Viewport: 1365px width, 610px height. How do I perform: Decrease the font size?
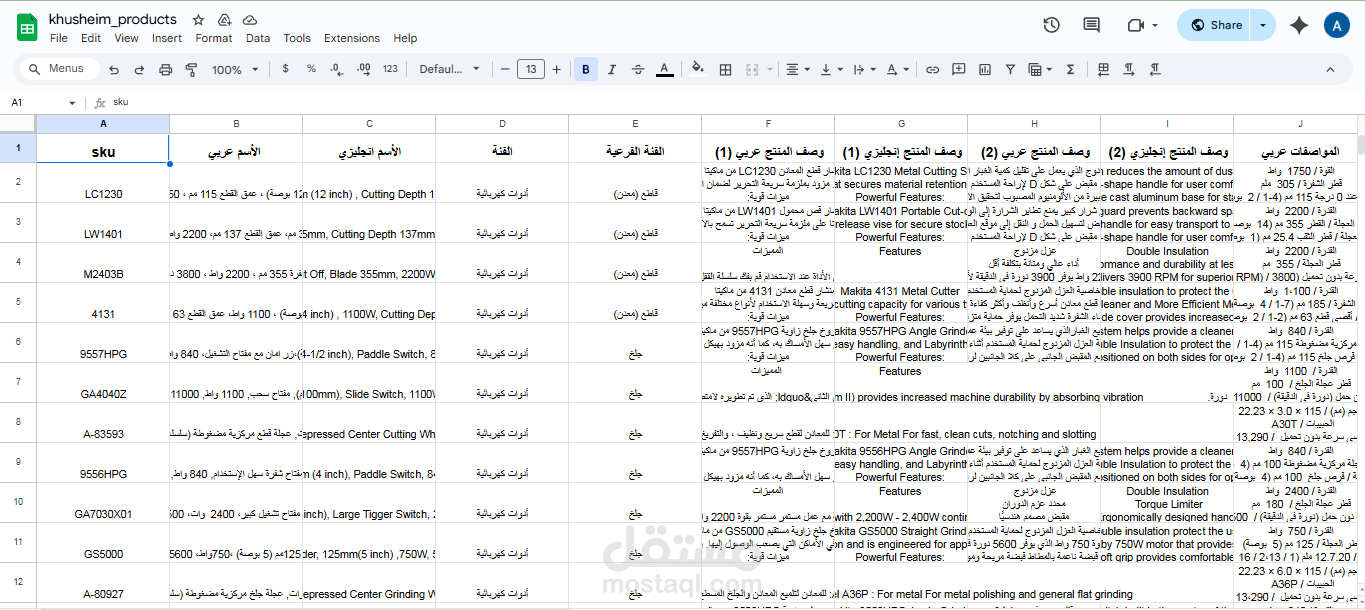coord(504,69)
